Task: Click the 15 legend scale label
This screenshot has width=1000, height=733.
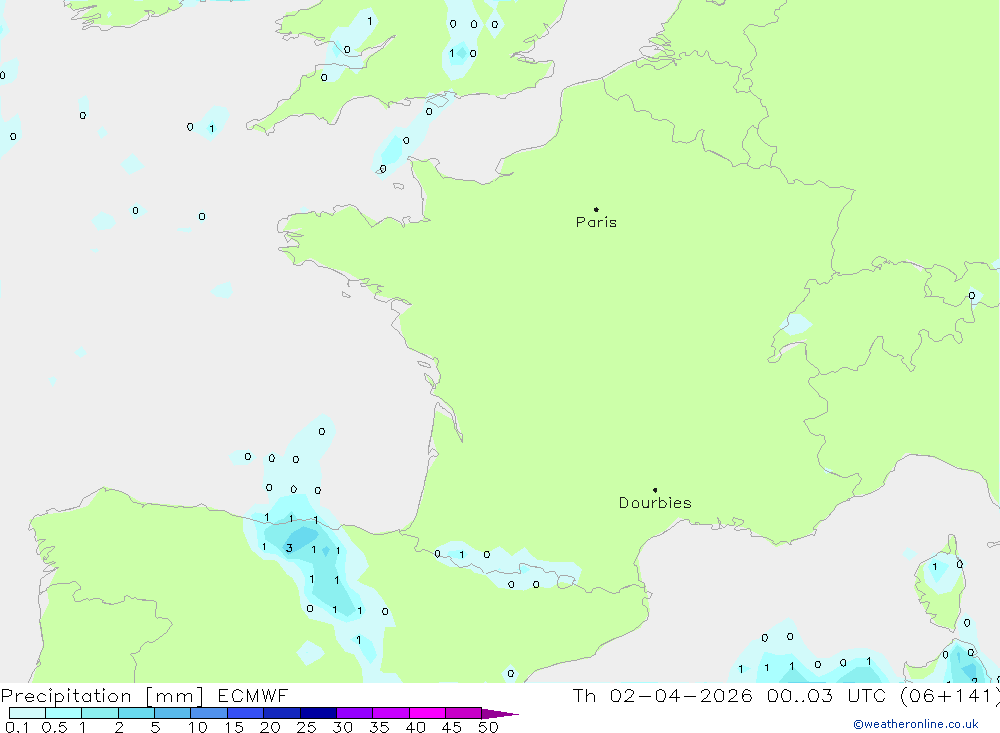Action: (x=234, y=727)
